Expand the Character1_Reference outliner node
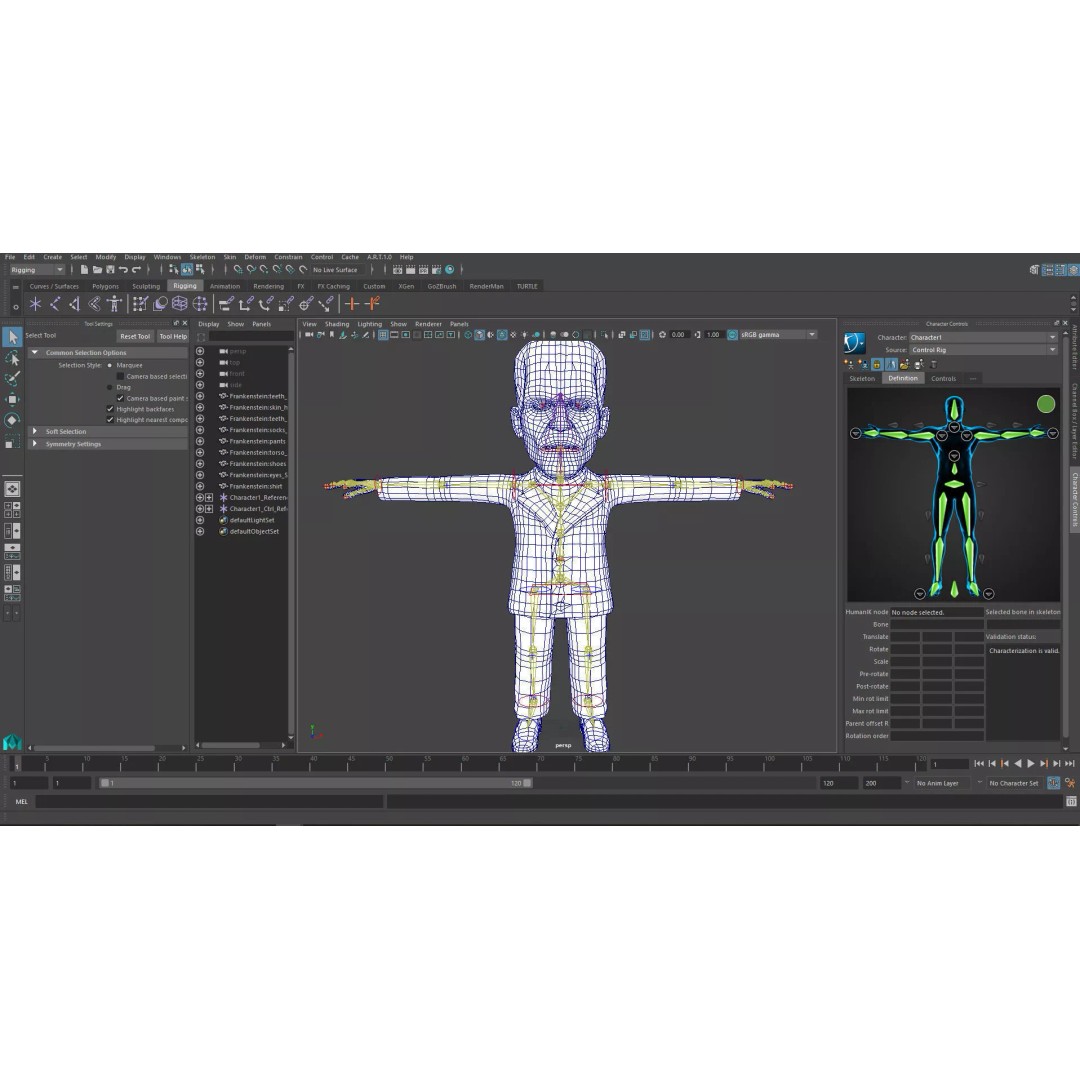Viewport: 1080px width, 1080px height. [x=209, y=497]
